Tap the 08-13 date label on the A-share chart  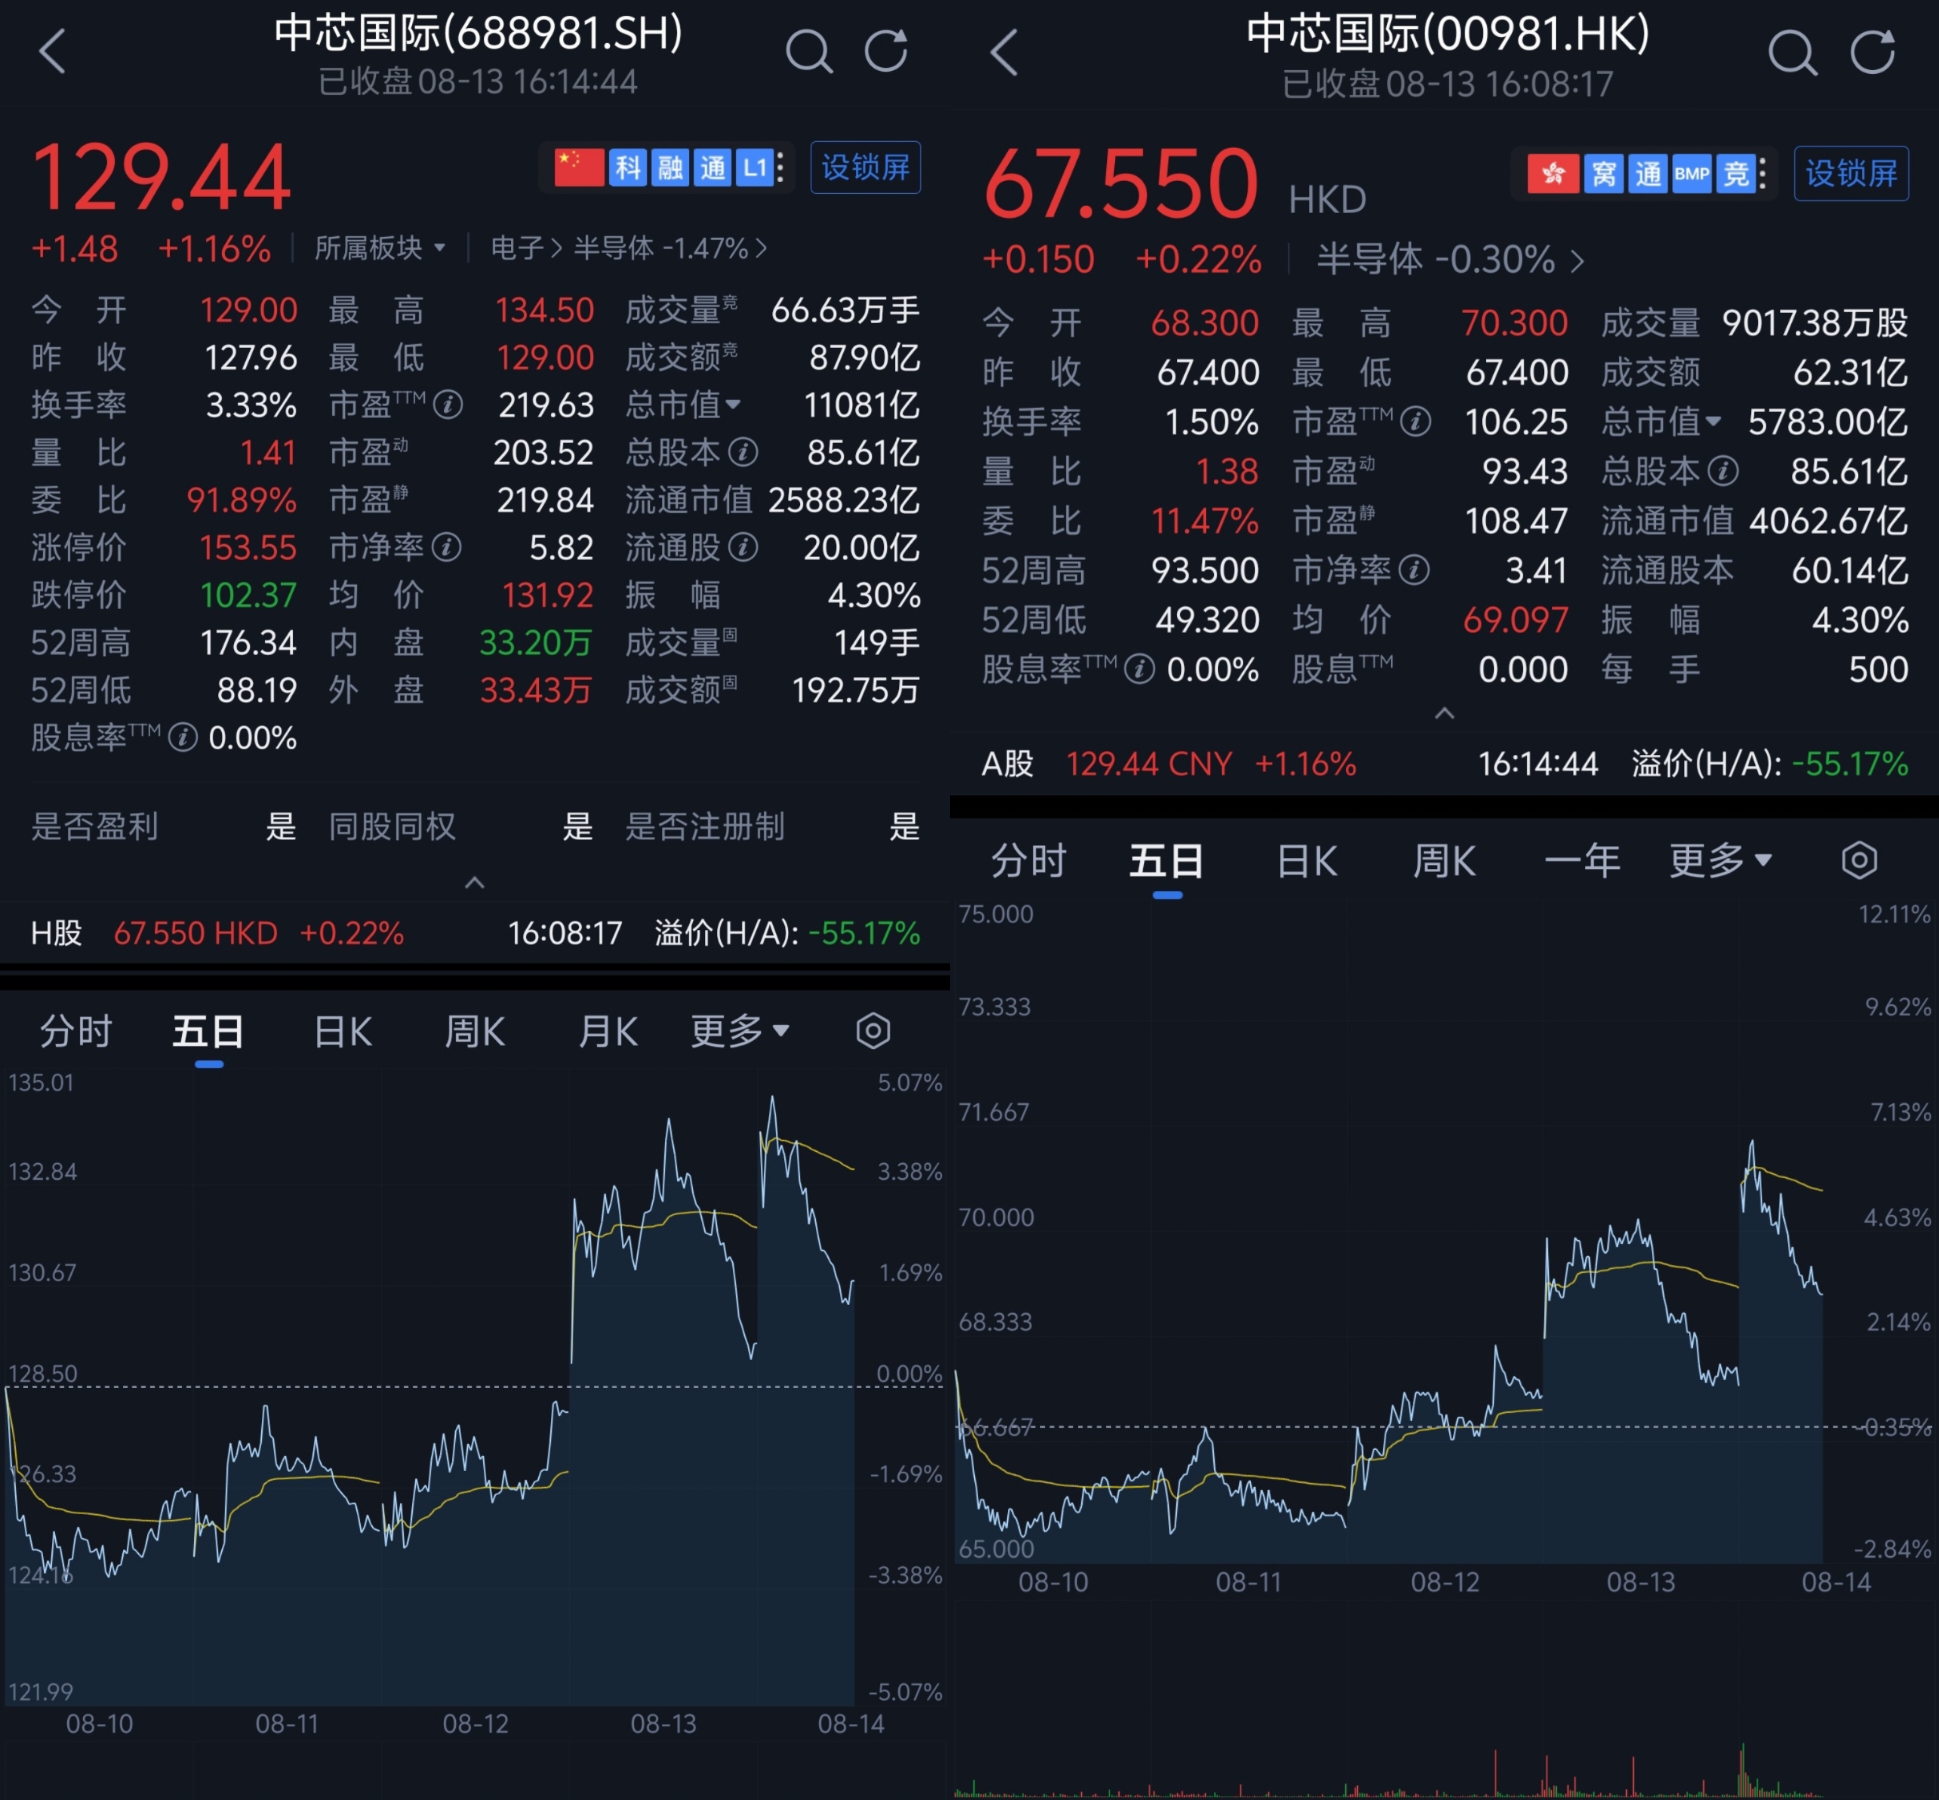click(663, 1723)
